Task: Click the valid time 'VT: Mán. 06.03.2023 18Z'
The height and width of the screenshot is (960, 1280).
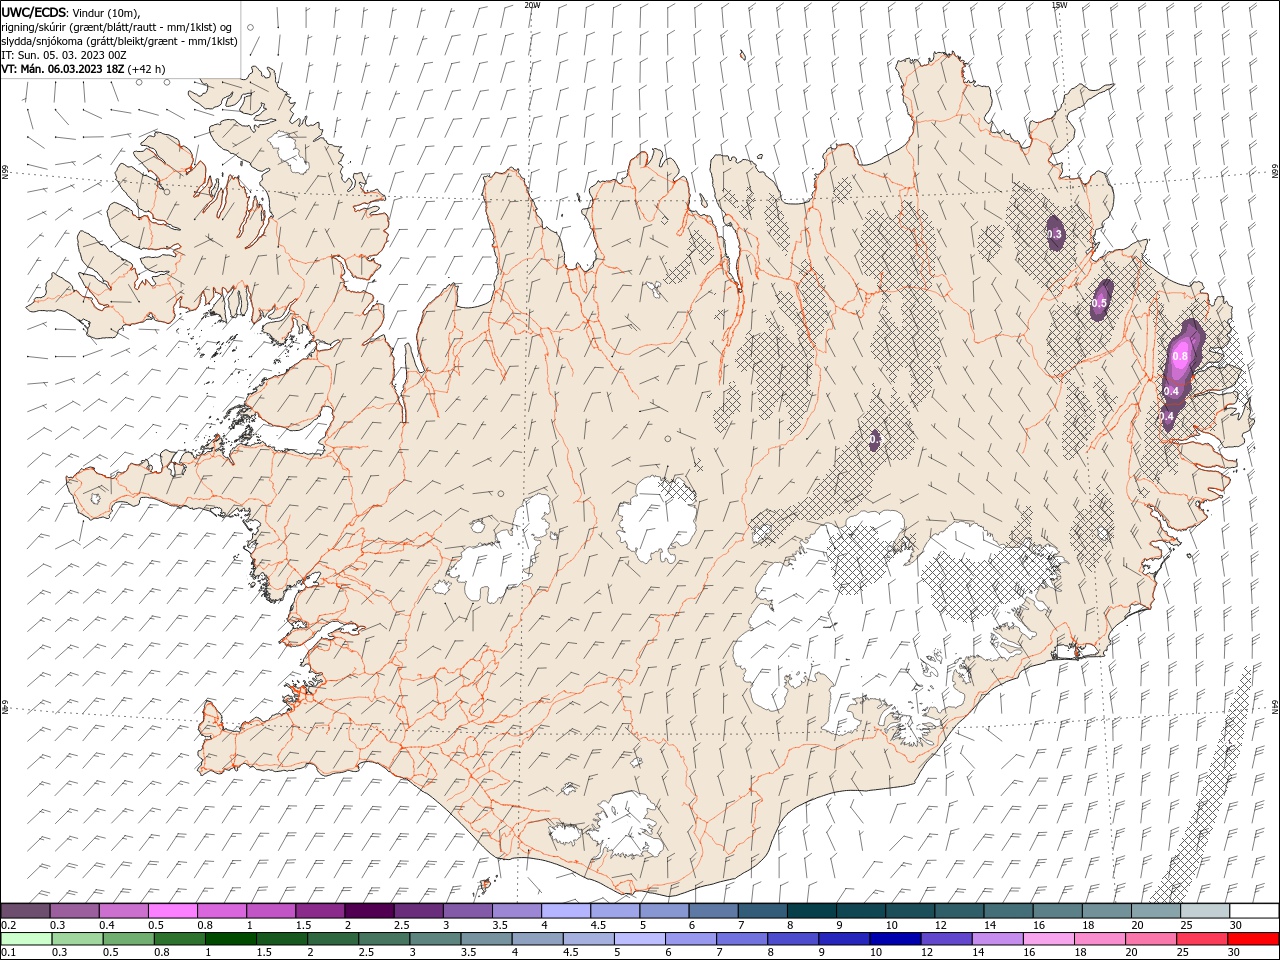Action: pyautogui.click(x=62, y=69)
